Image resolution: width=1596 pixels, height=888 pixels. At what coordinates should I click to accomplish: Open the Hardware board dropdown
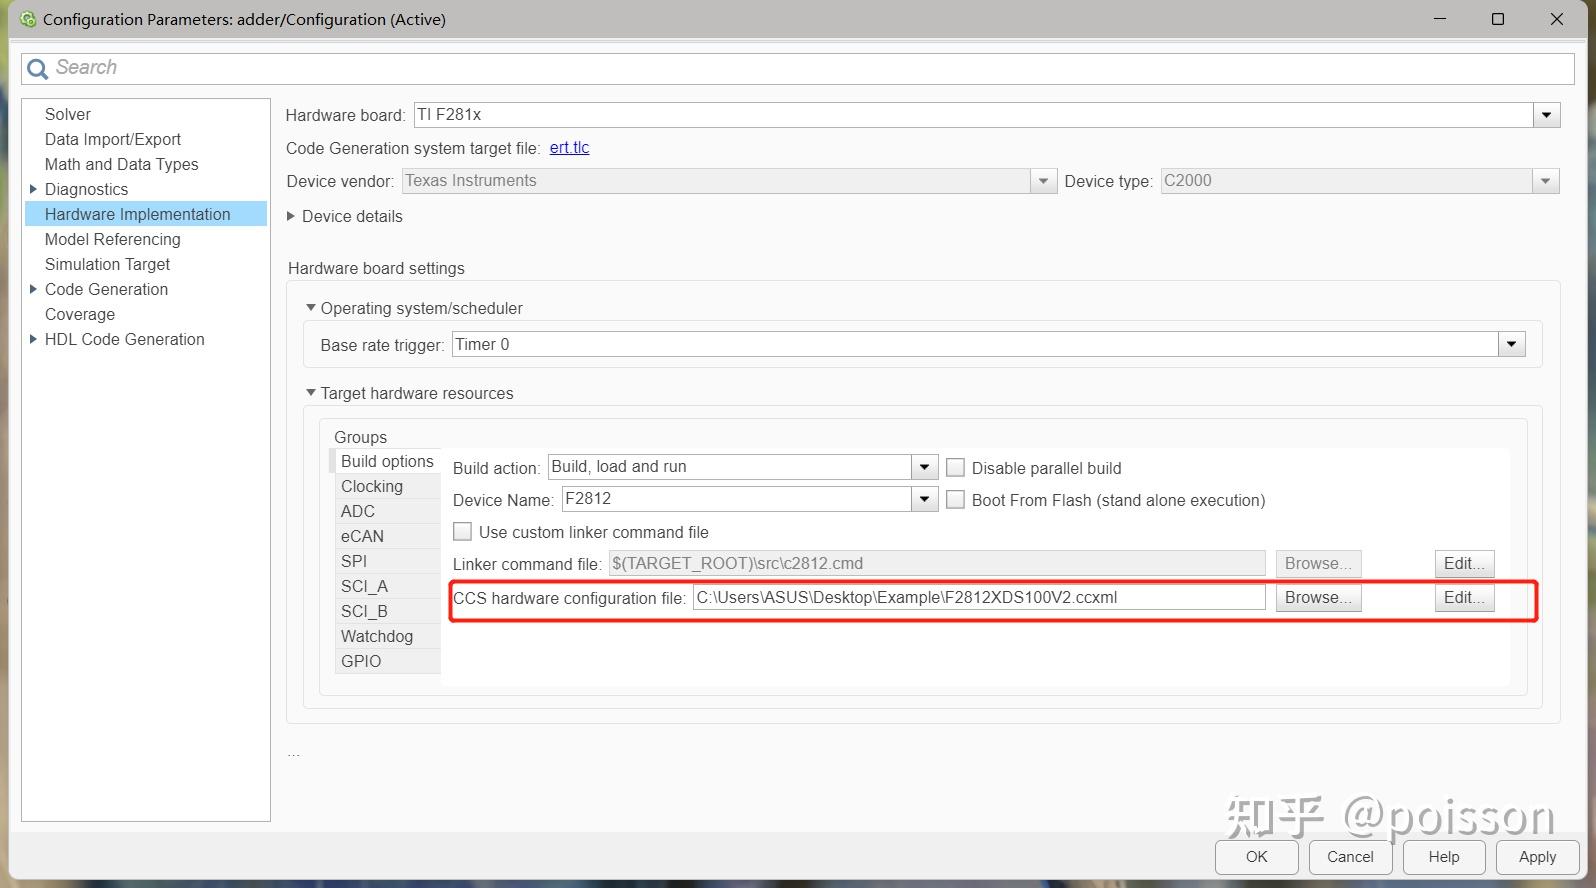pos(1546,115)
